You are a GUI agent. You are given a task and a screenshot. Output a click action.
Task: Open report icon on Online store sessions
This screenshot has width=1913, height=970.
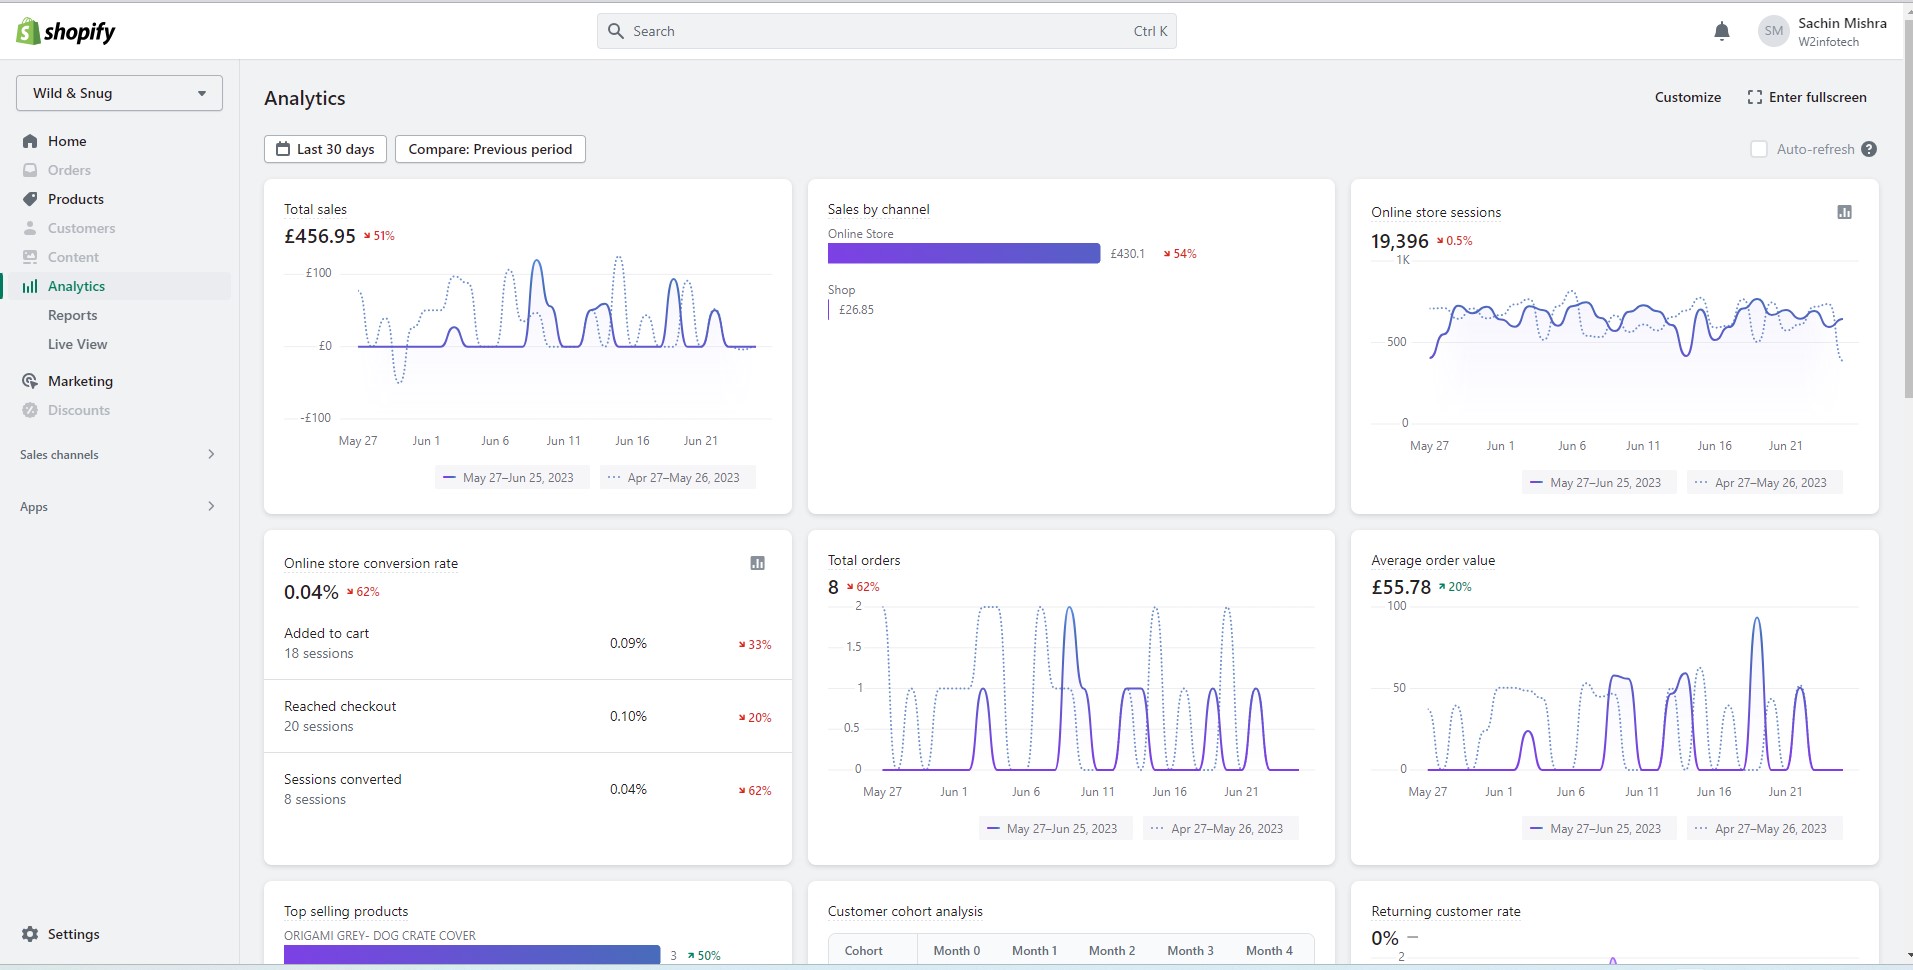(1844, 212)
